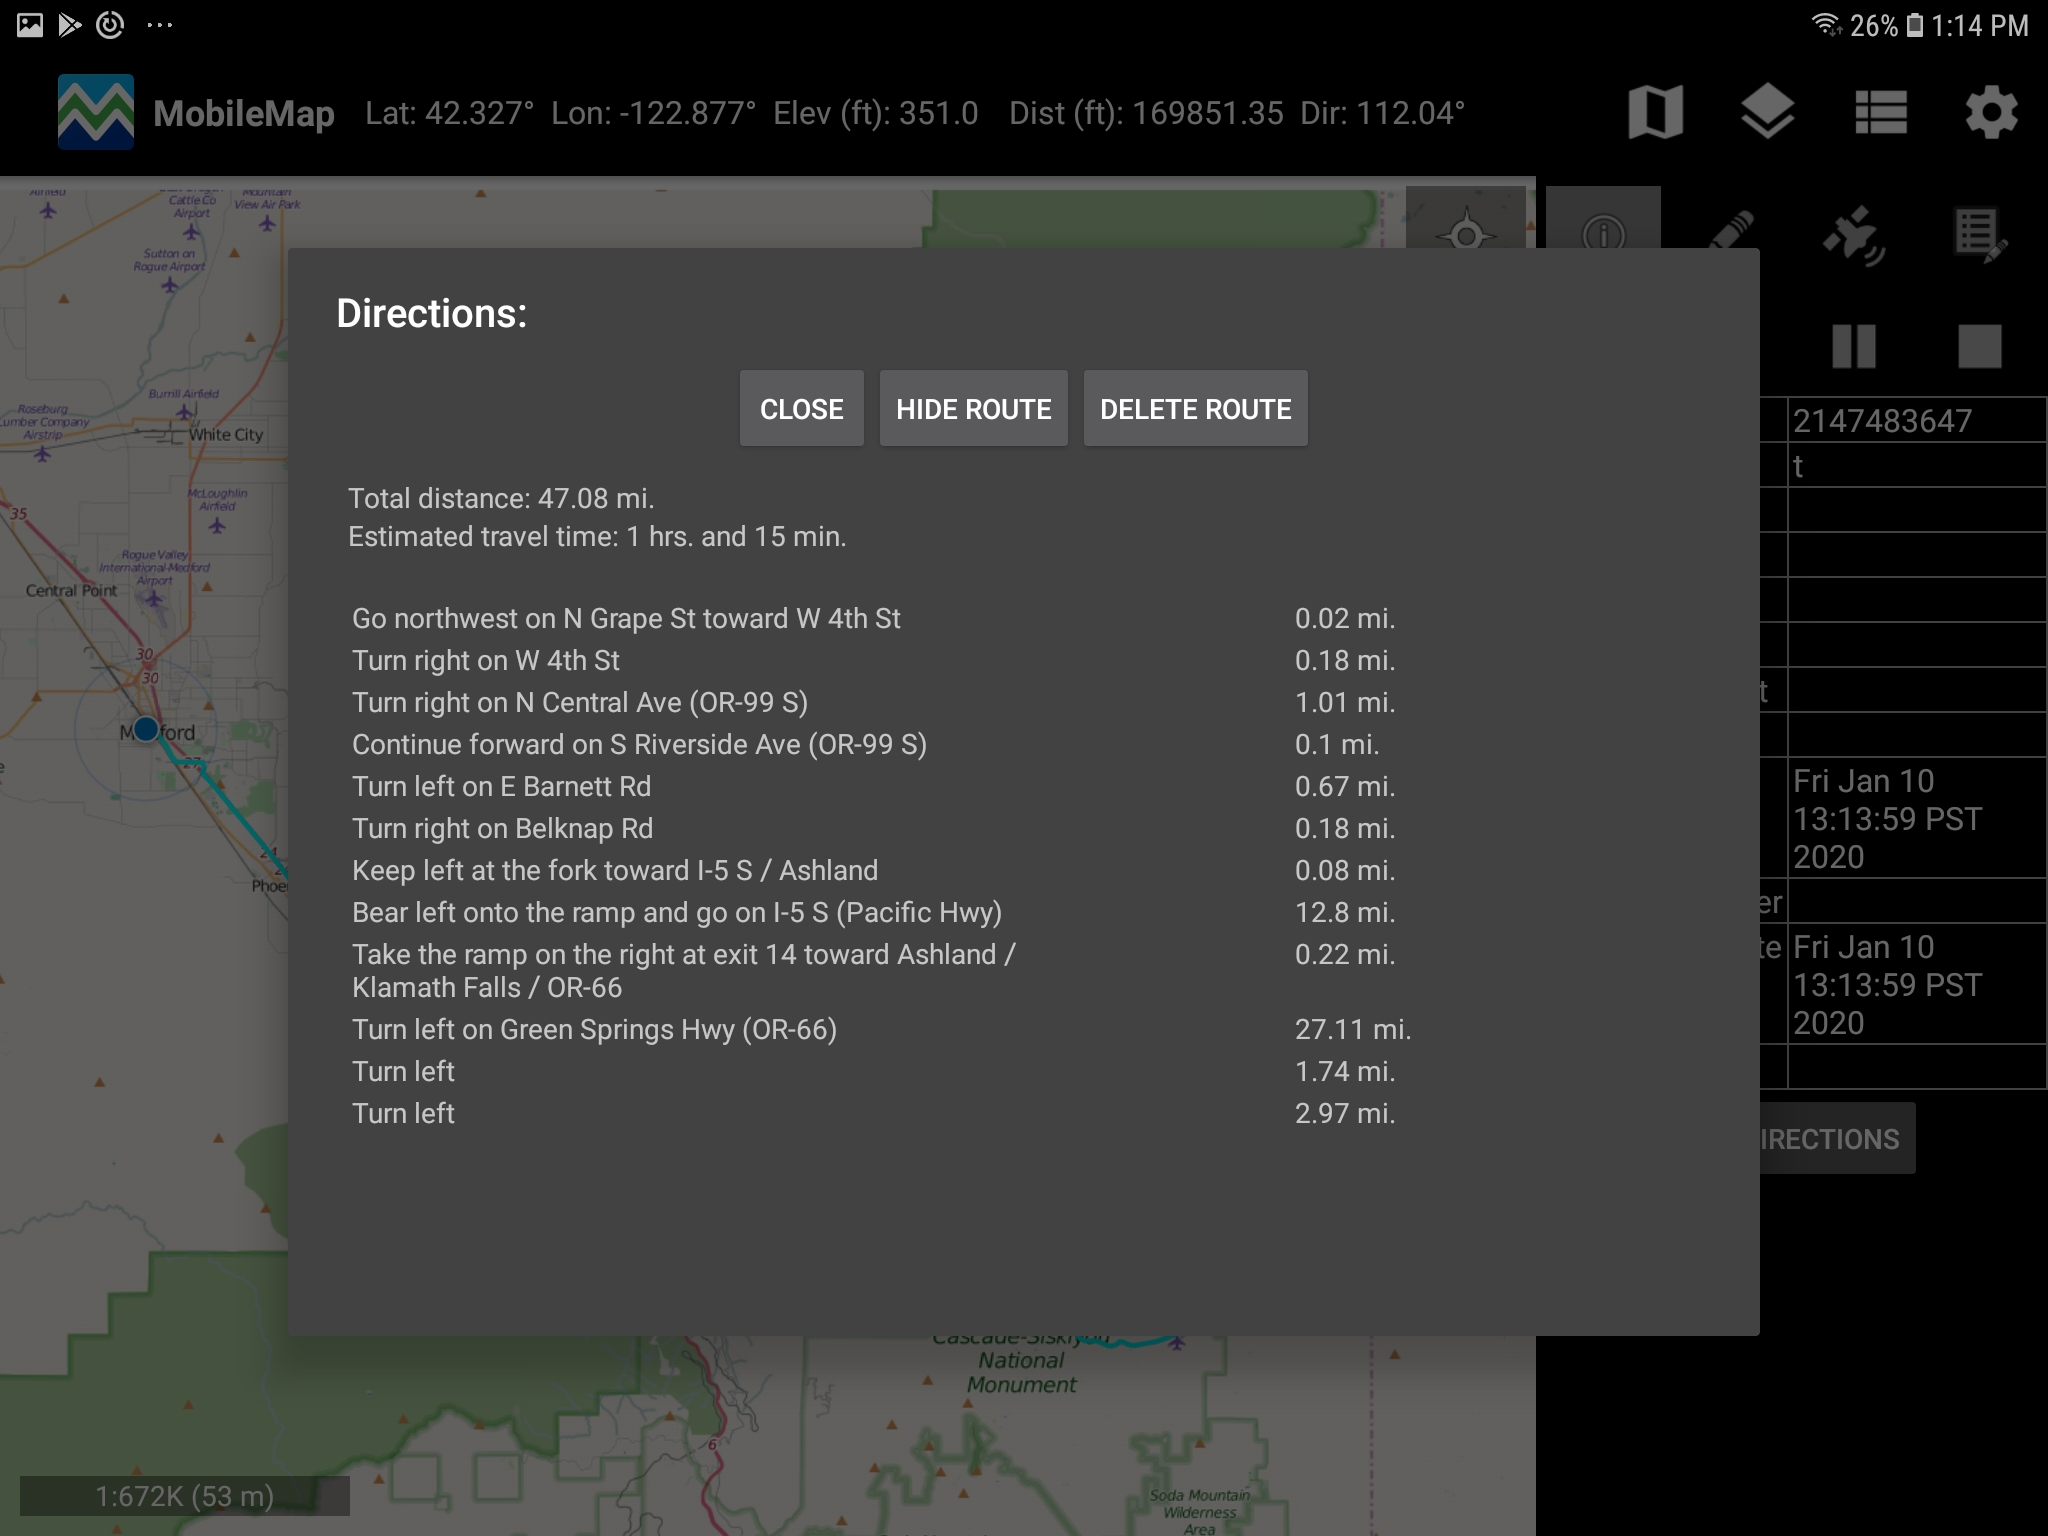Select Turn left on Green Springs Hwy step
Screen dimensions: 2048x1536
594,1029
